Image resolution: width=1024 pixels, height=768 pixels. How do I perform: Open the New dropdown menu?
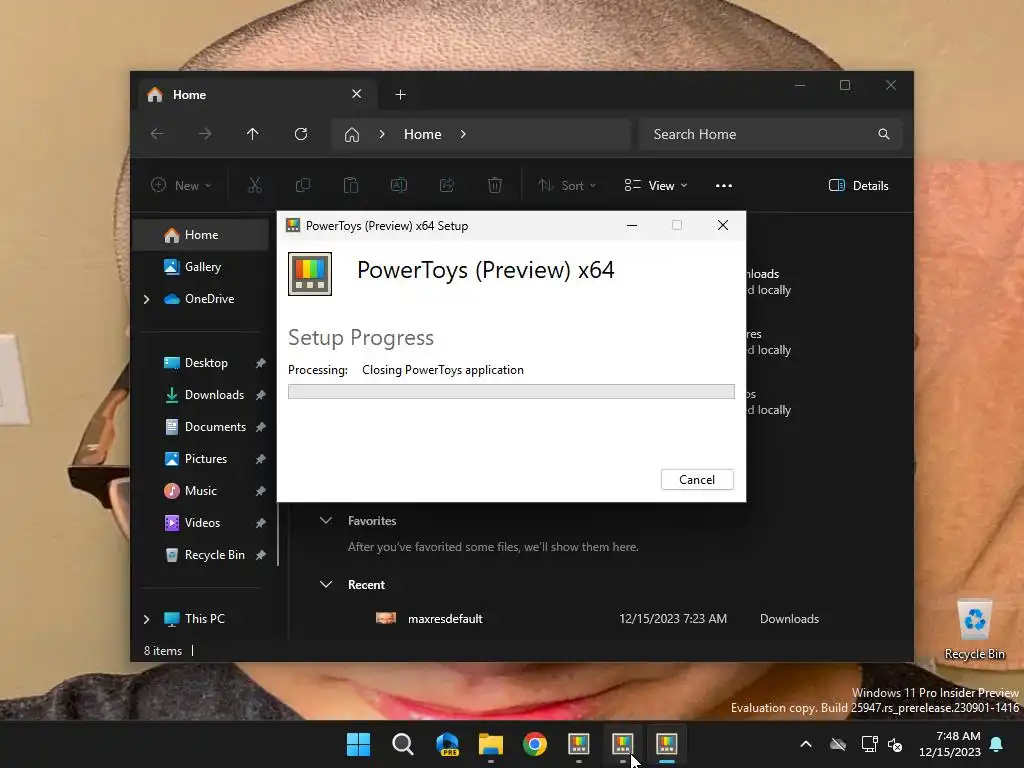pyautogui.click(x=181, y=185)
